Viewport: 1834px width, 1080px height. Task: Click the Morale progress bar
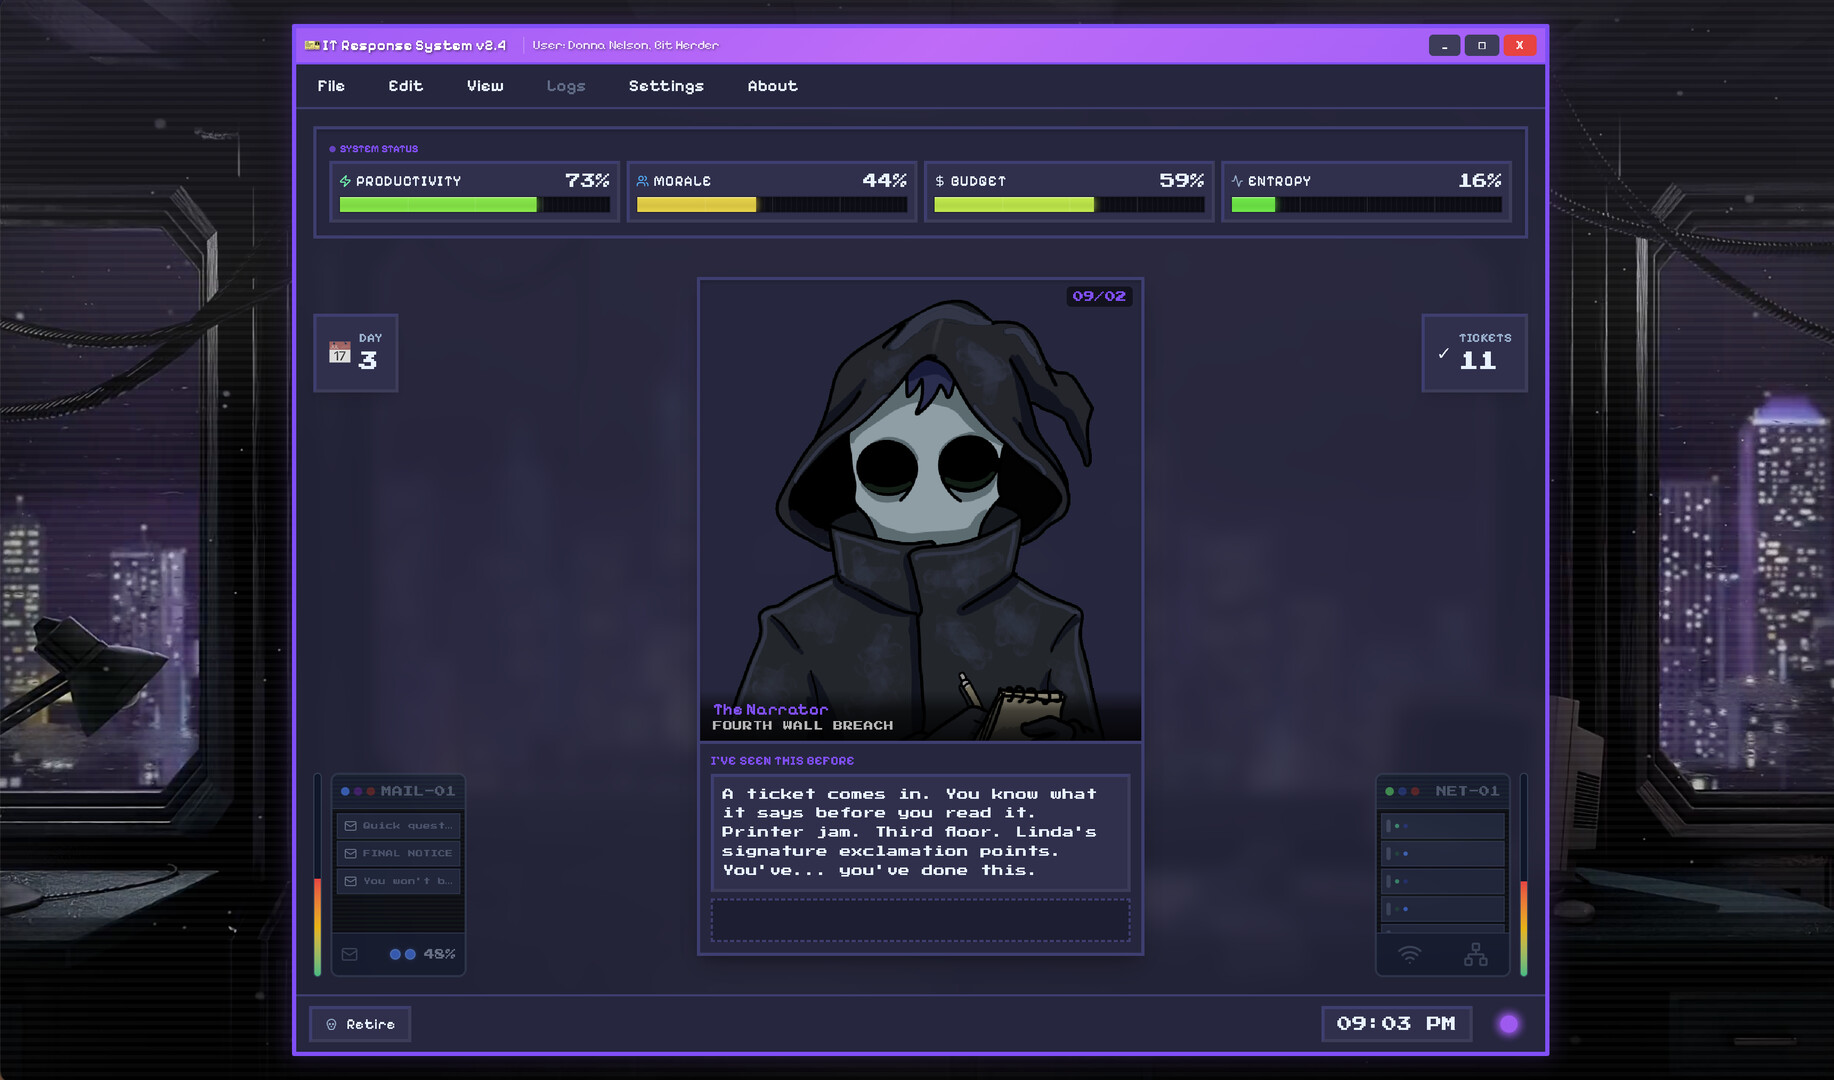[x=771, y=205]
